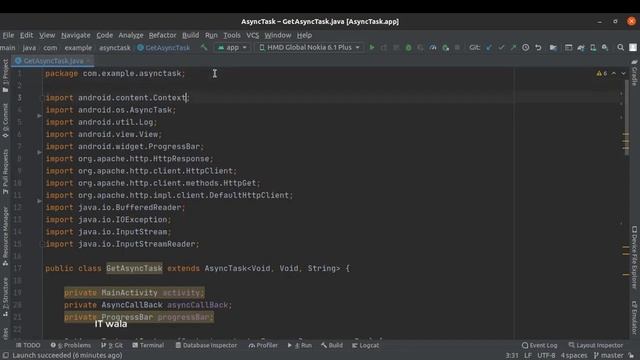
Task: Change UTF-8 file encoding in status bar
Action: pos(546,356)
